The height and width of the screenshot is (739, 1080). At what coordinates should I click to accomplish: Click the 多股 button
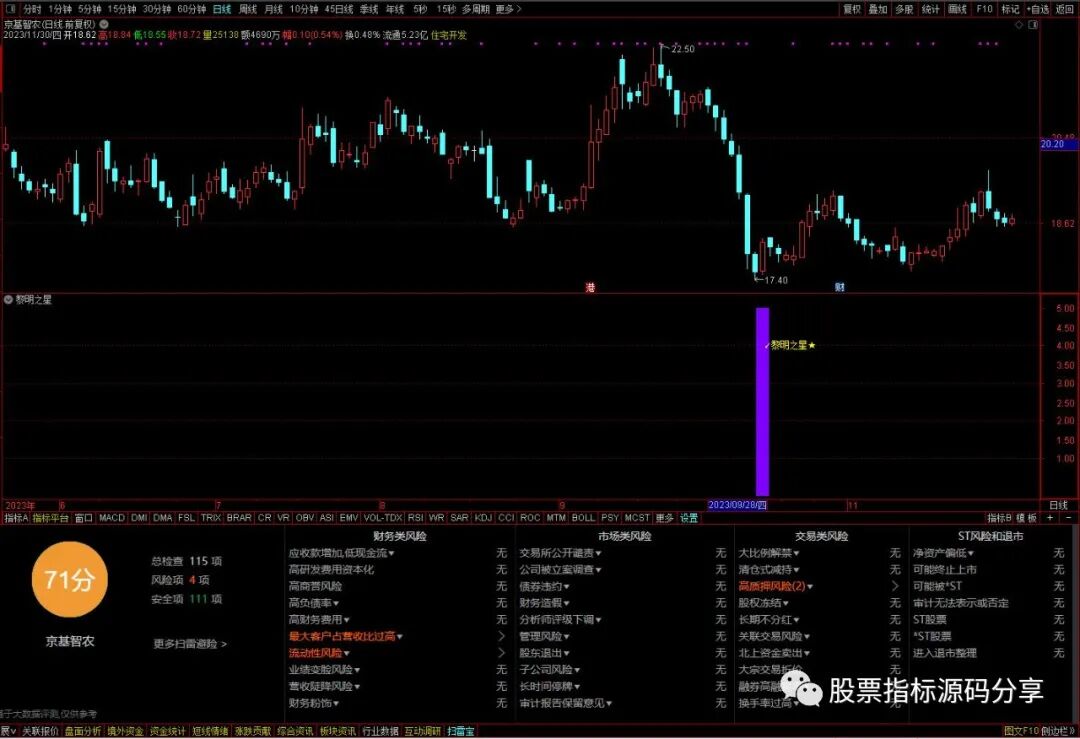[x=904, y=9]
